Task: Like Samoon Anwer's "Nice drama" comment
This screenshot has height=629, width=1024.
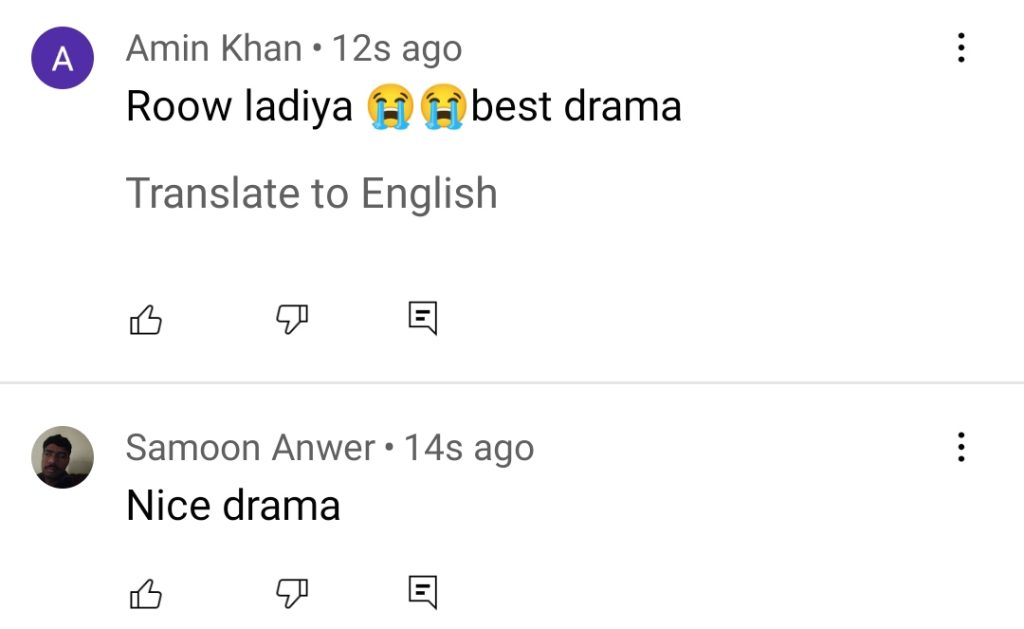Action: point(146,594)
